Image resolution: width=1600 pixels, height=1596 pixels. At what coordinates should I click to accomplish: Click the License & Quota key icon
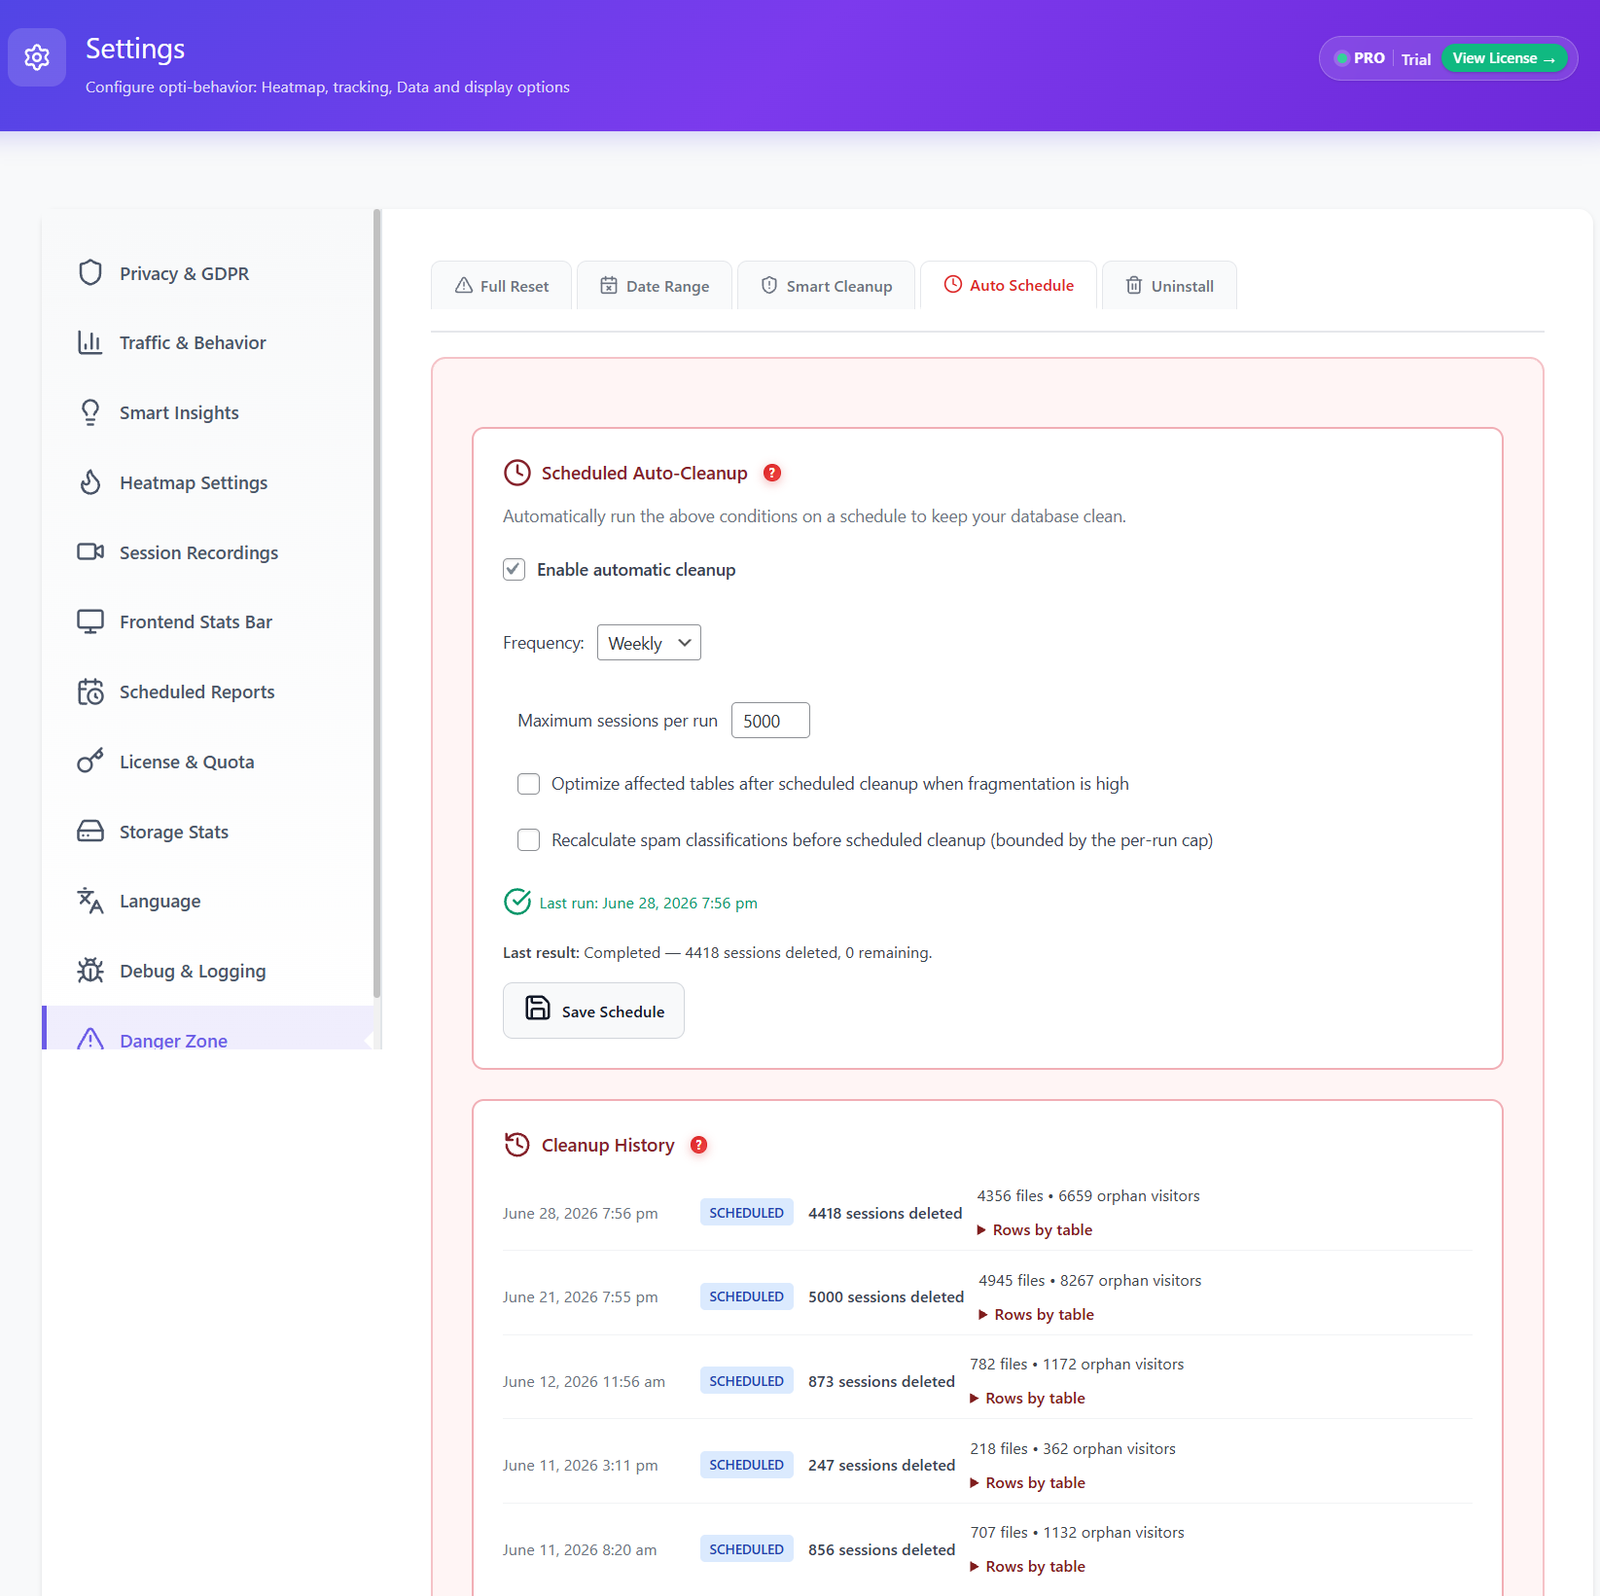90,761
